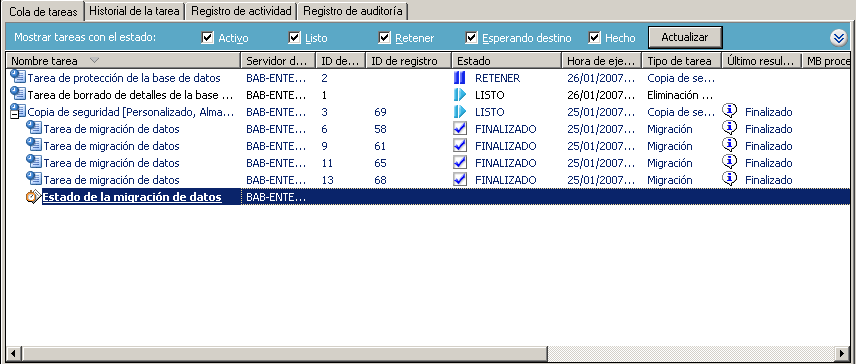Image resolution: width=856 pixels, height=364 pixels.
Task: Open the Registro de actividad tab
Action: (241, 11)
